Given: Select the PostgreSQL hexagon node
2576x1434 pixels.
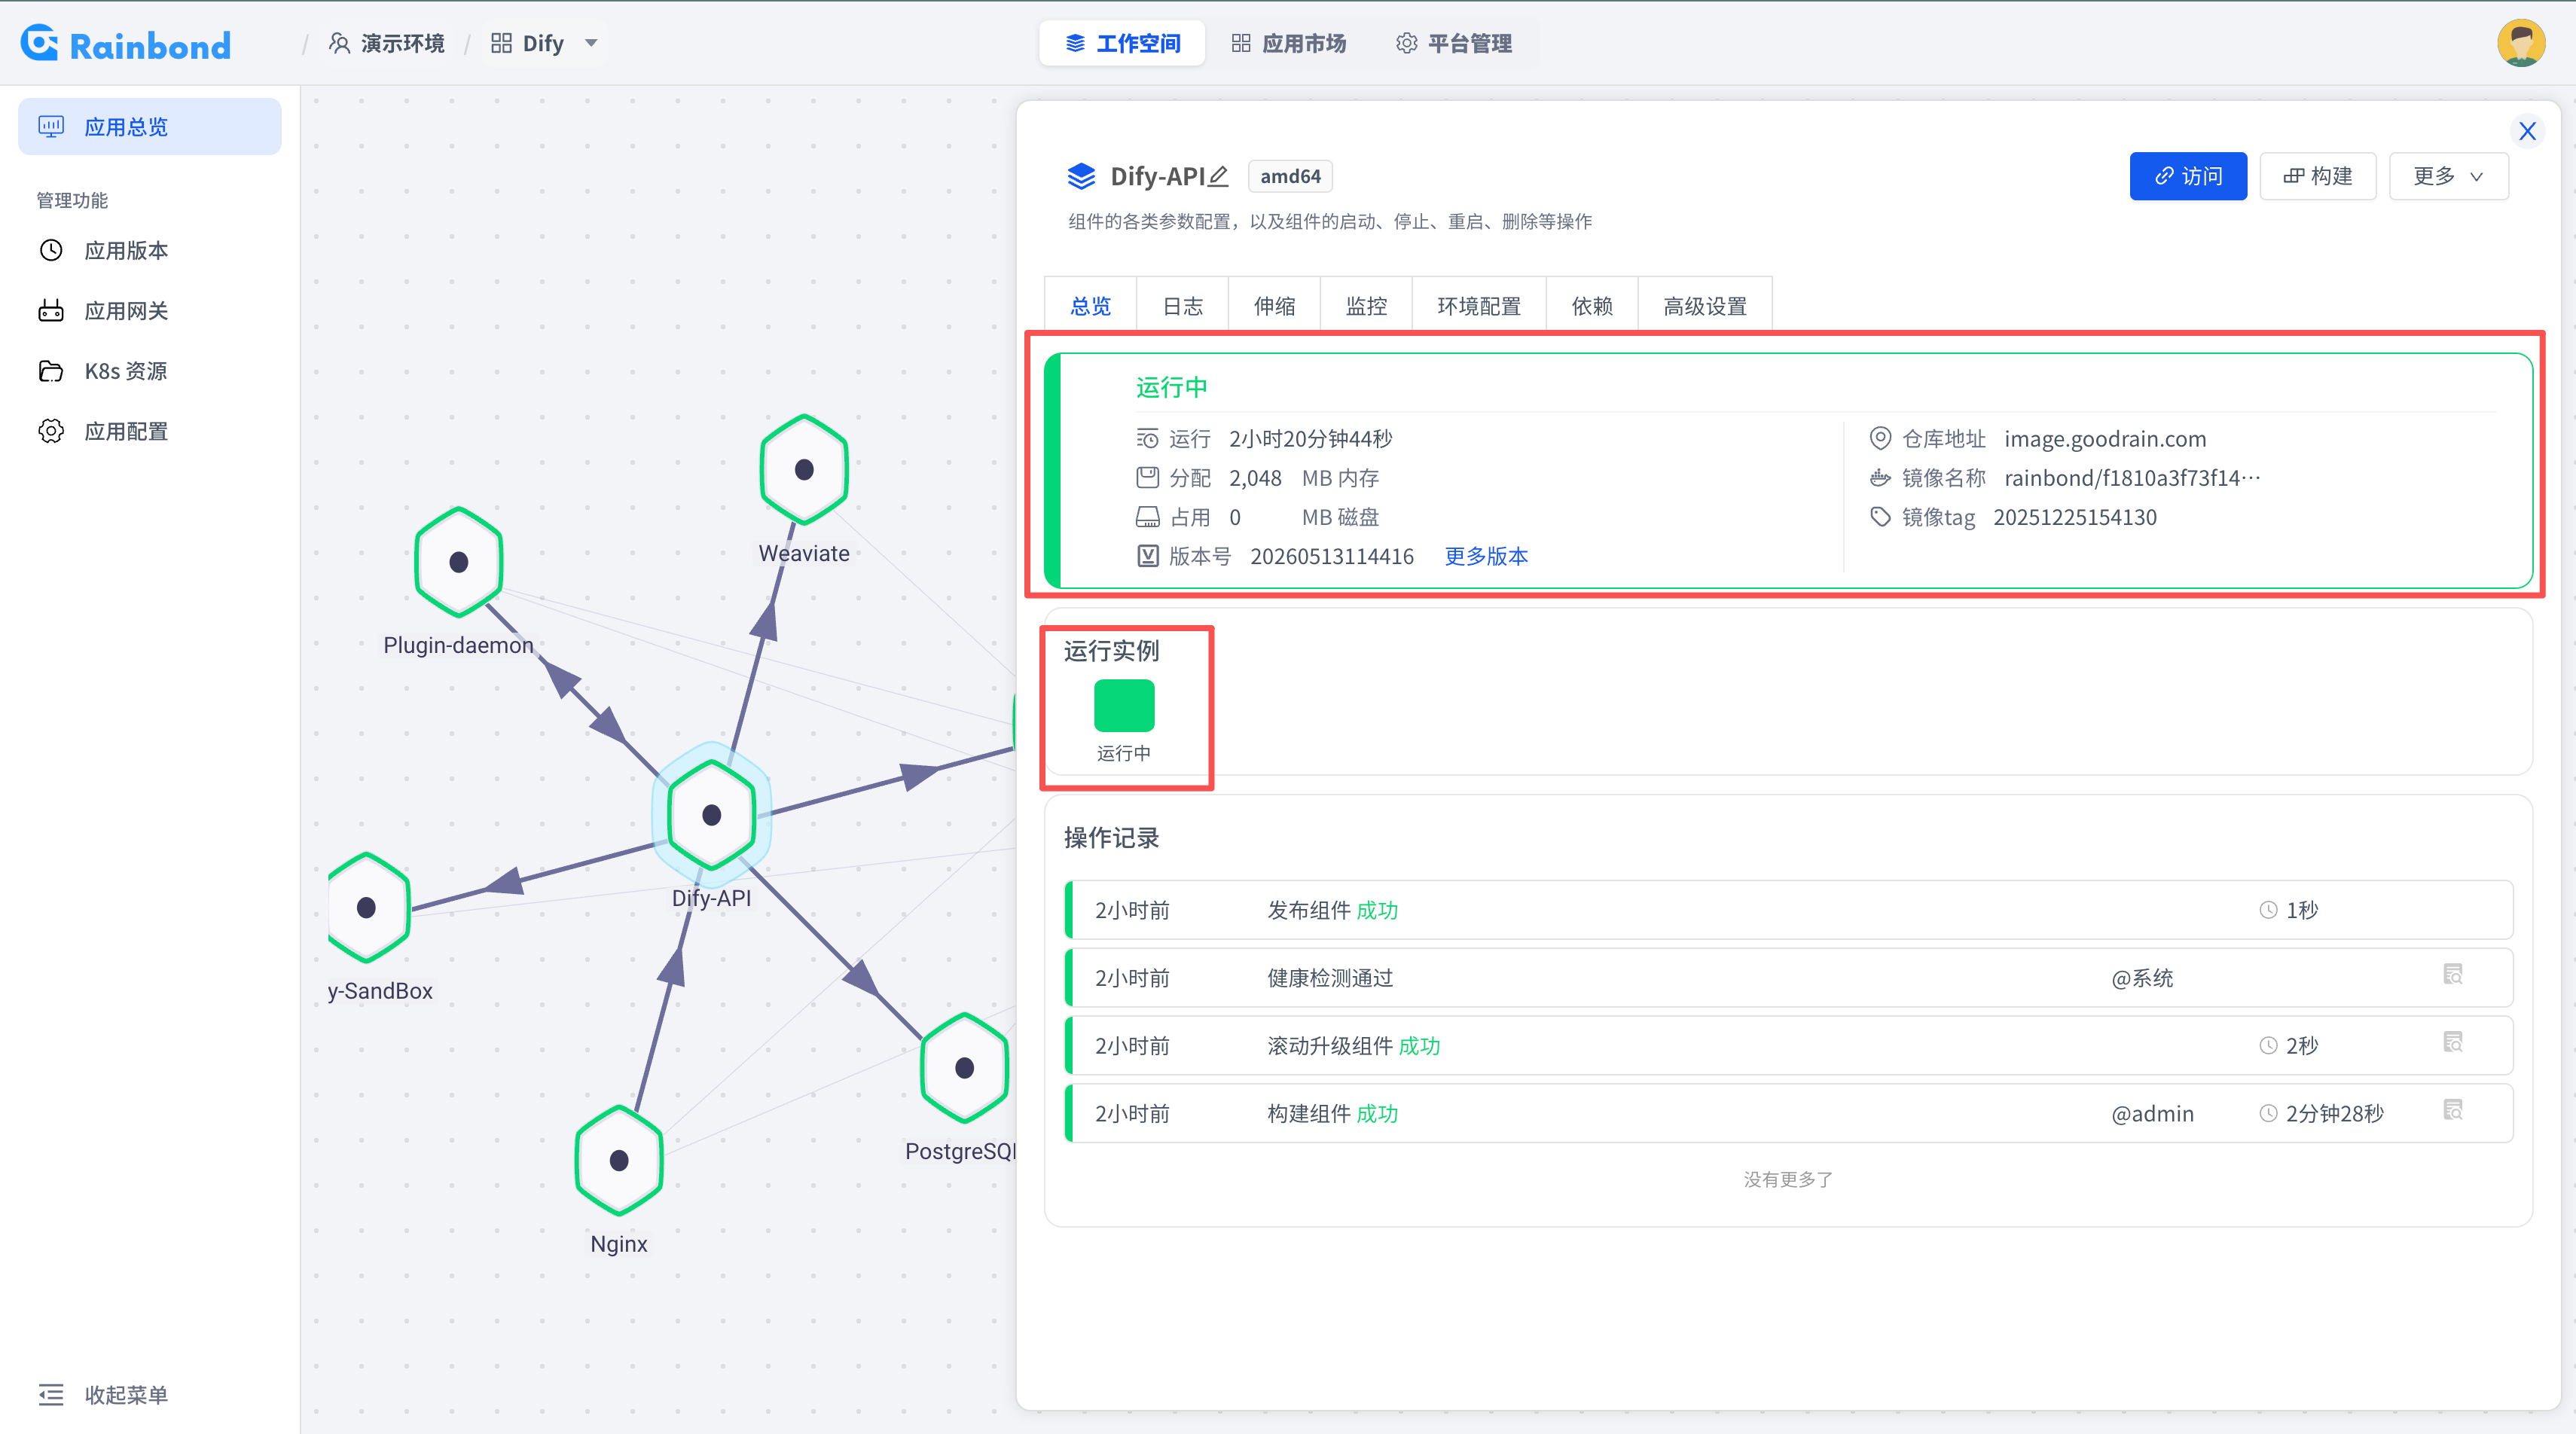Looking at the screenshot, I should click(x=964, y=1068).
